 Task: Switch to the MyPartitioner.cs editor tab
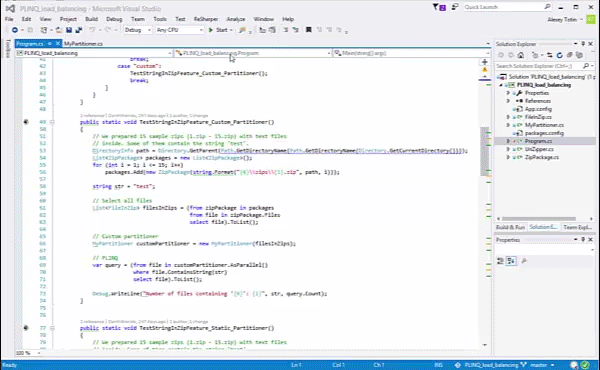(83, 44)
